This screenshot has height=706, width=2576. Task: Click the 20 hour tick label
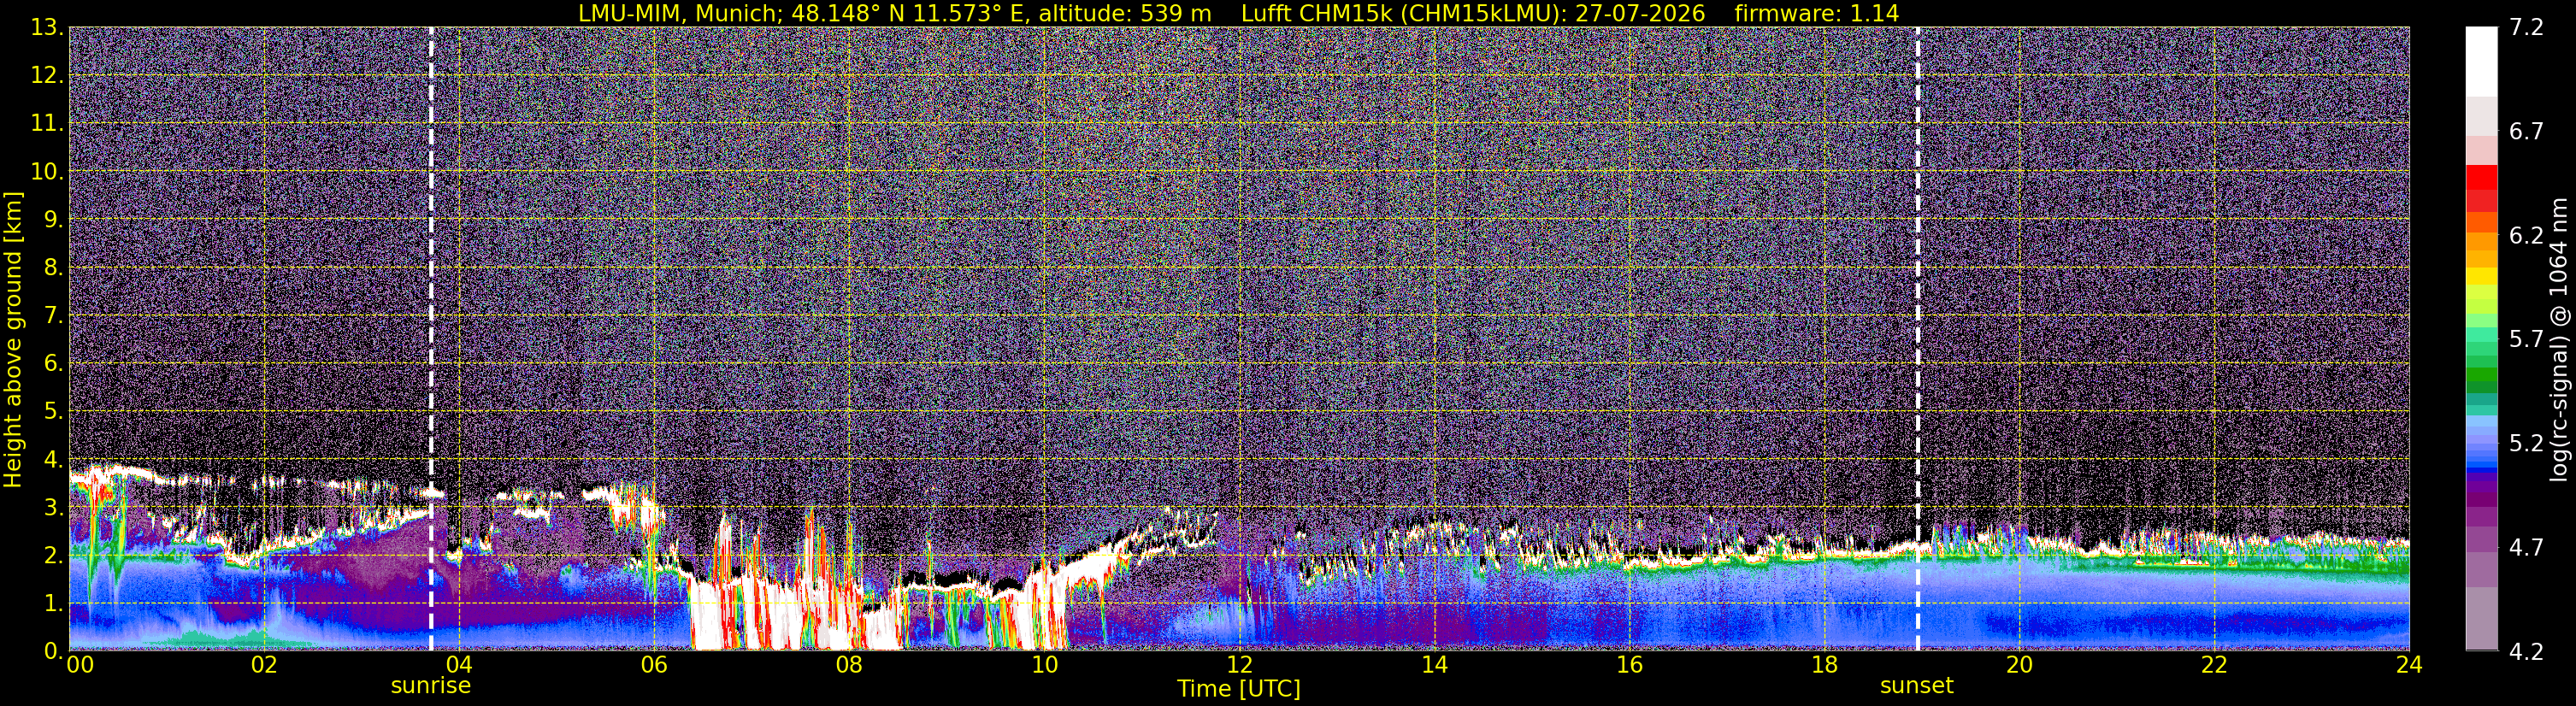tap(2019, 665)
